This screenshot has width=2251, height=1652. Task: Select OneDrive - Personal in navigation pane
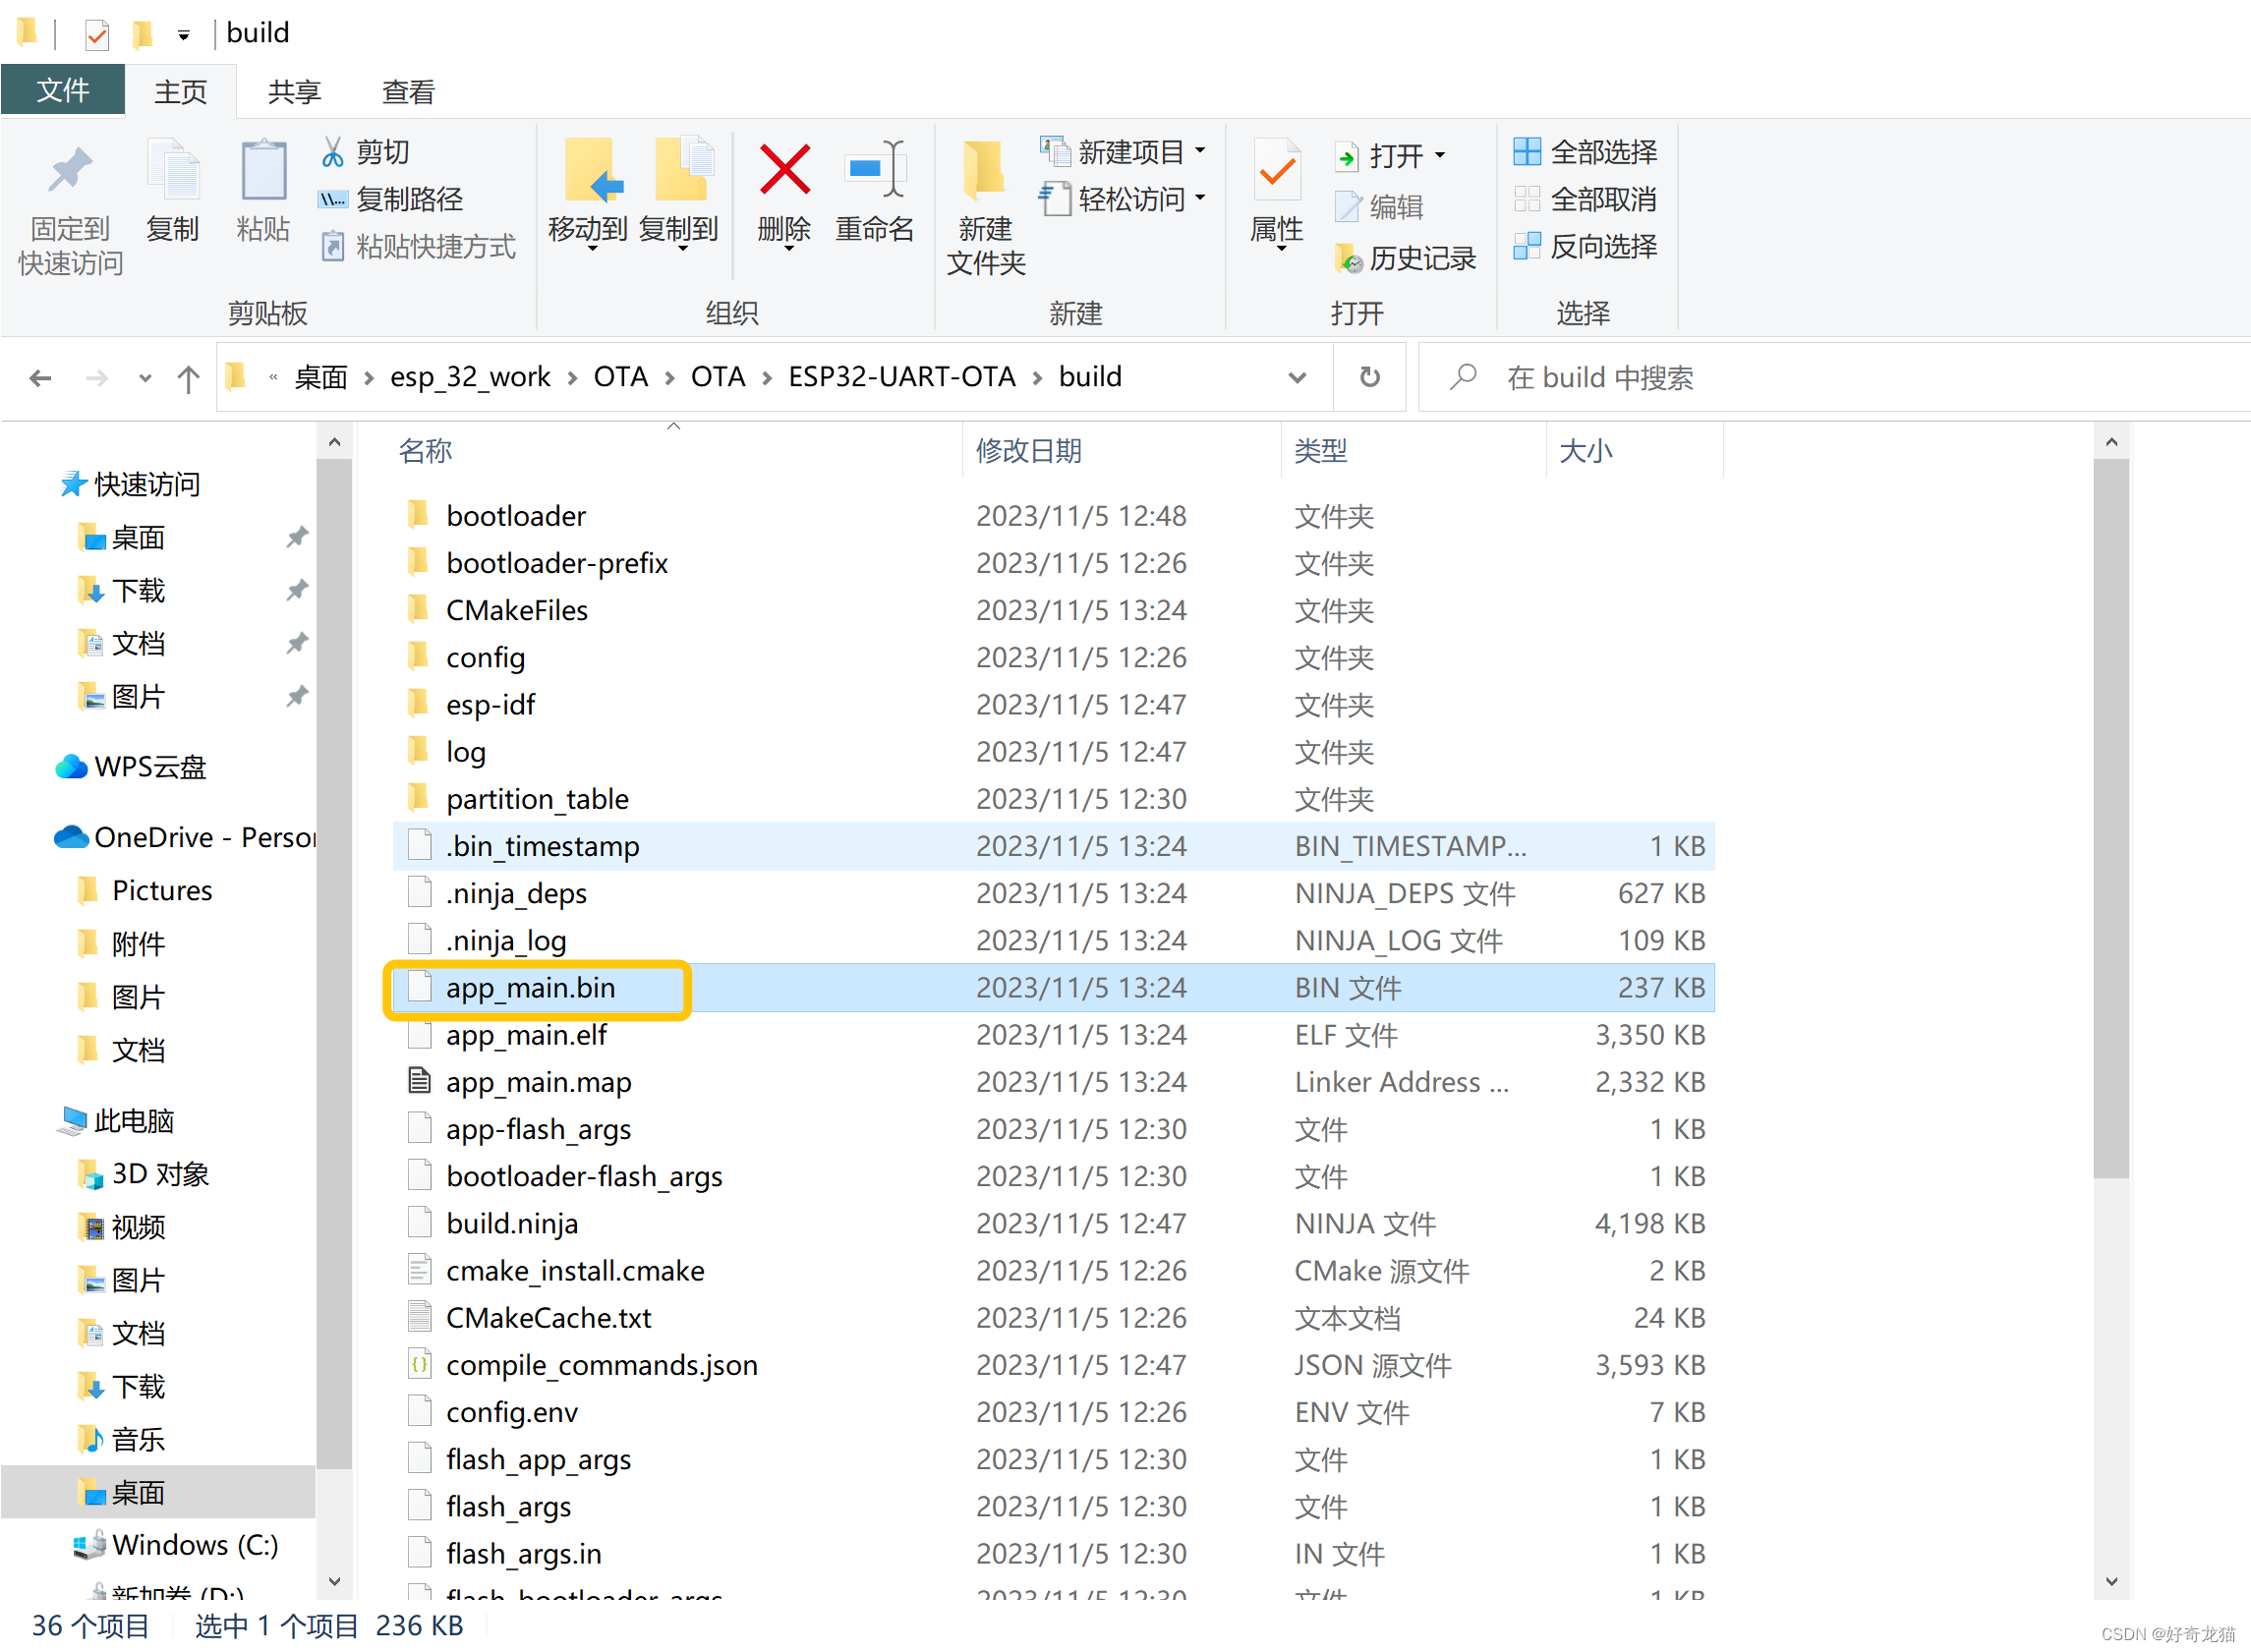pos(185,837)
